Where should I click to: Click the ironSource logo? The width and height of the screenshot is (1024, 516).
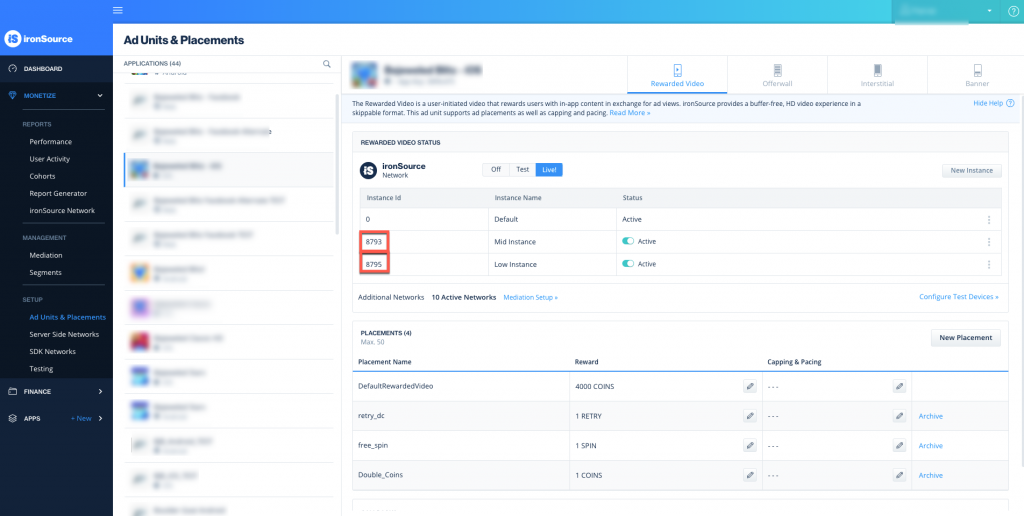39,39
